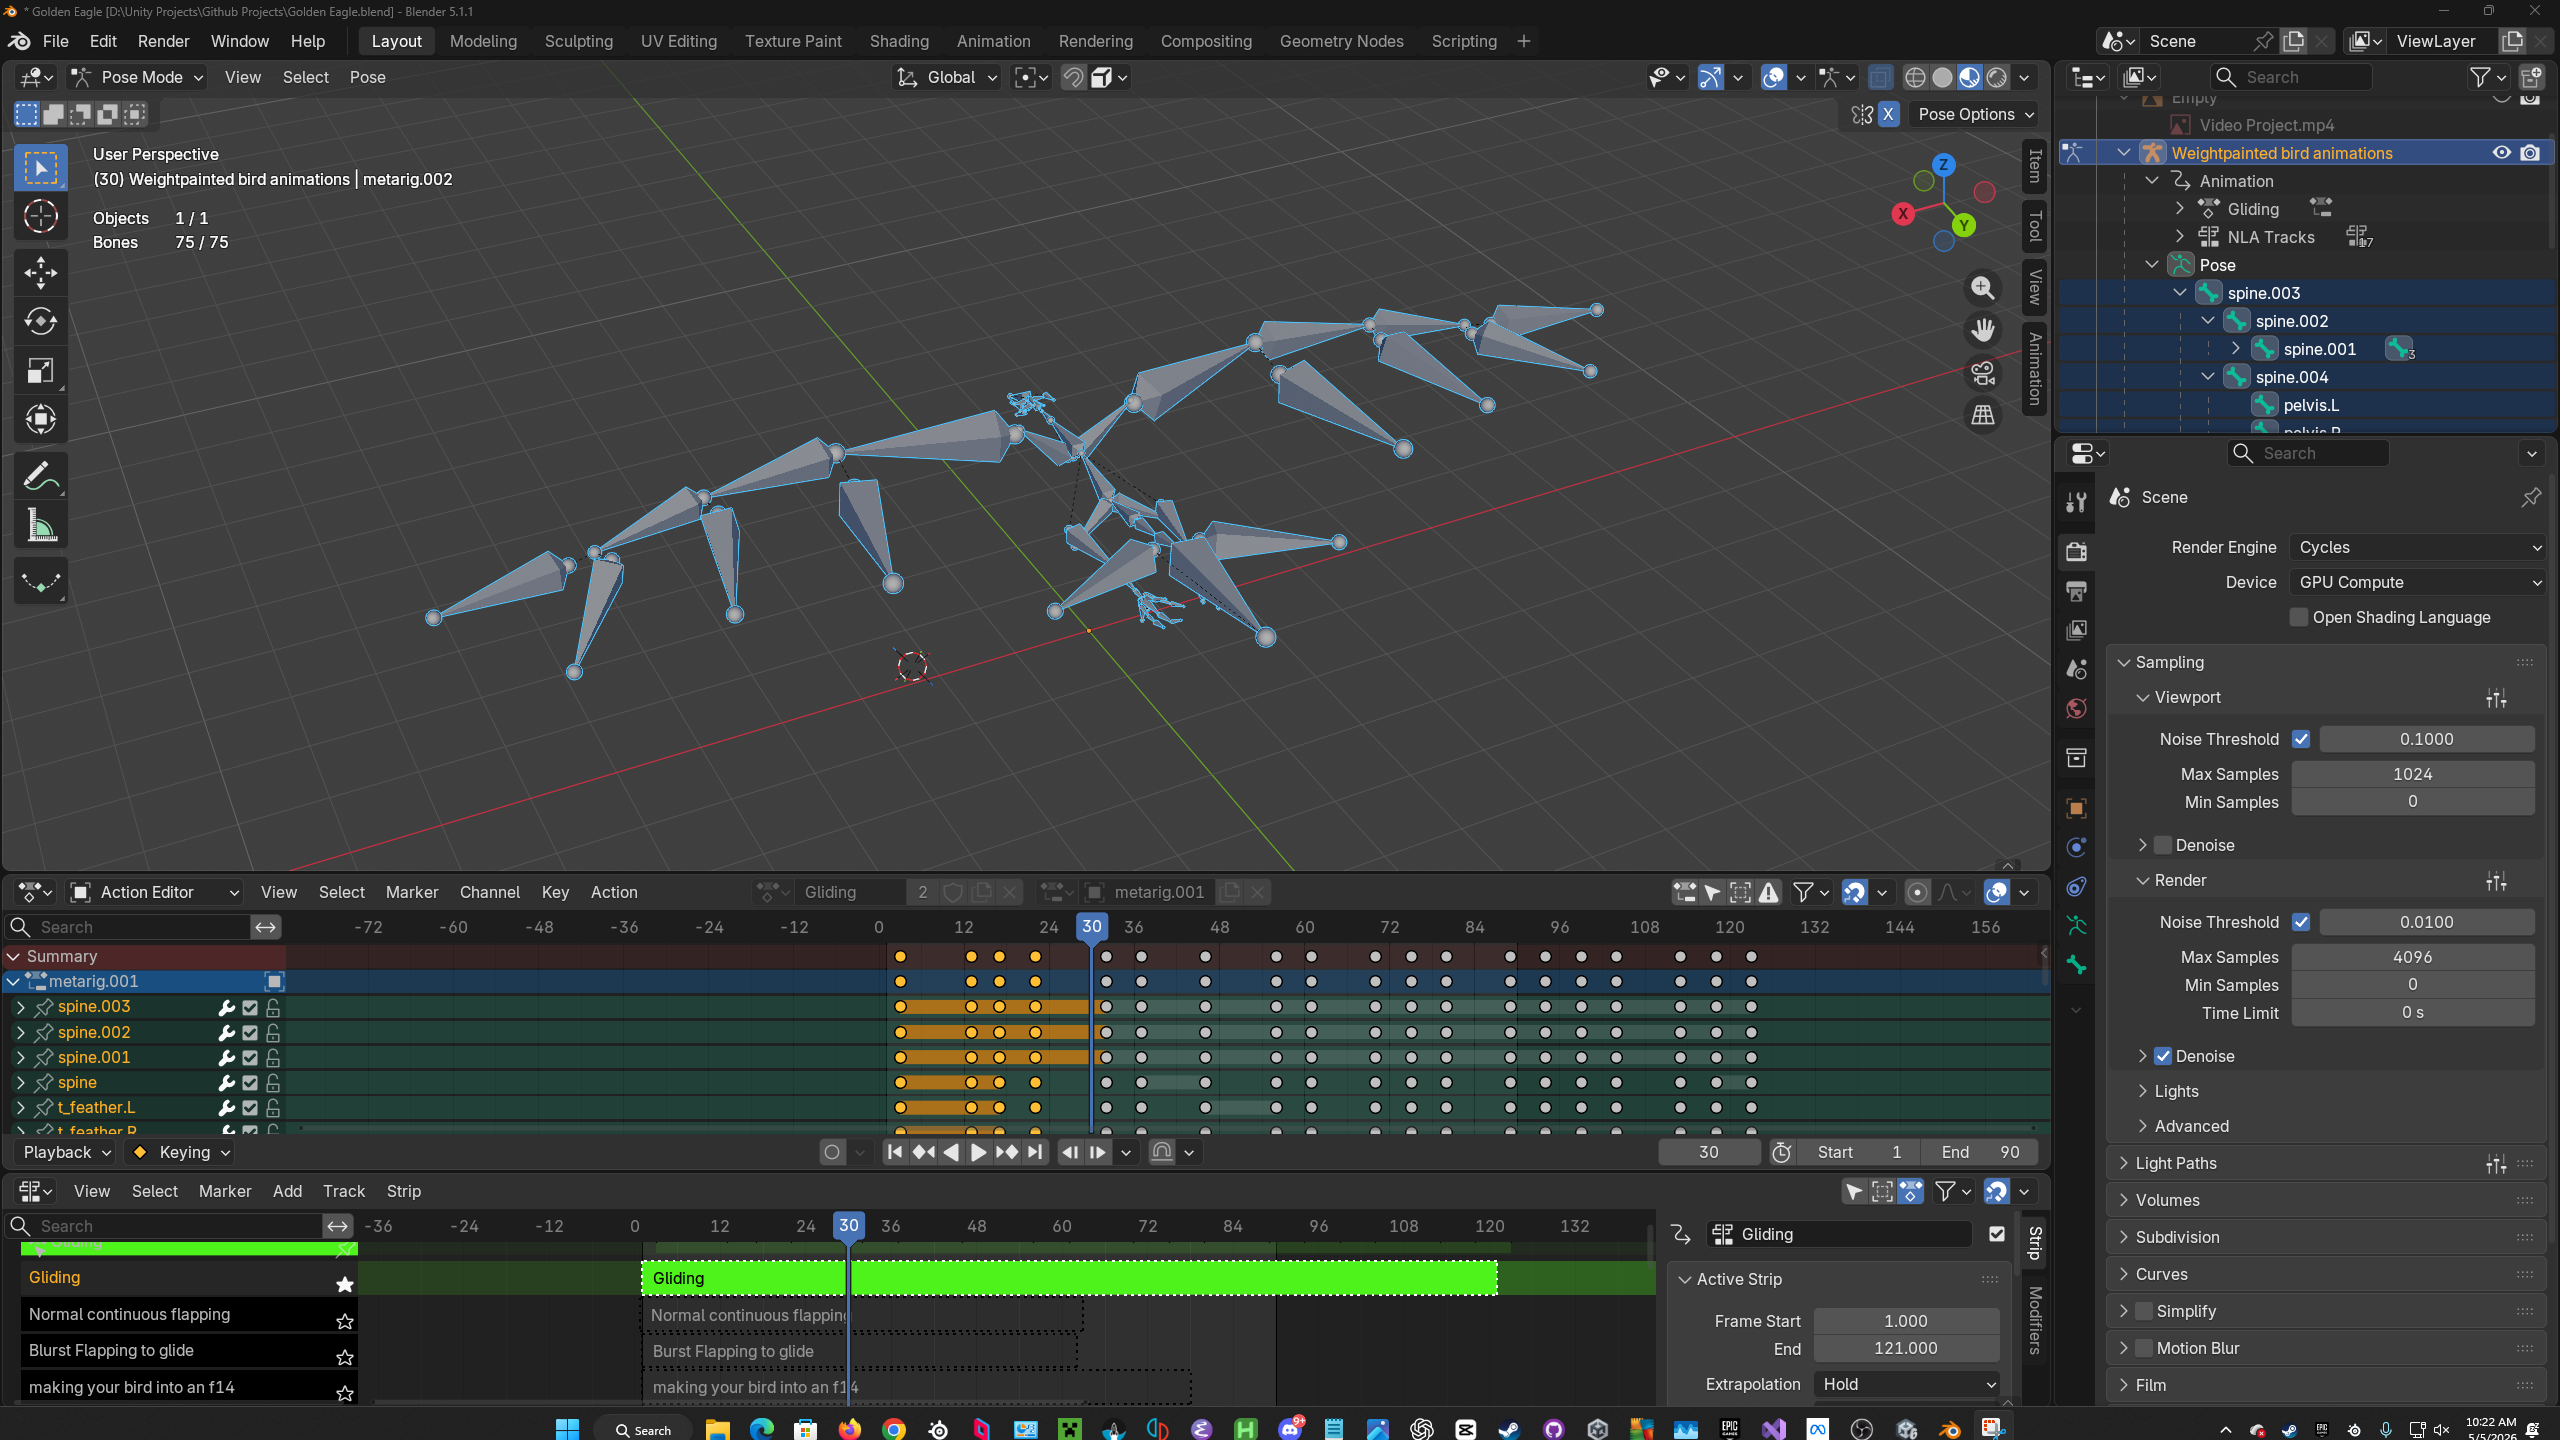Switch to orthographic grid view icon
The height and width of the screenshot is (1440, 2560).
tap(1983, 415)
